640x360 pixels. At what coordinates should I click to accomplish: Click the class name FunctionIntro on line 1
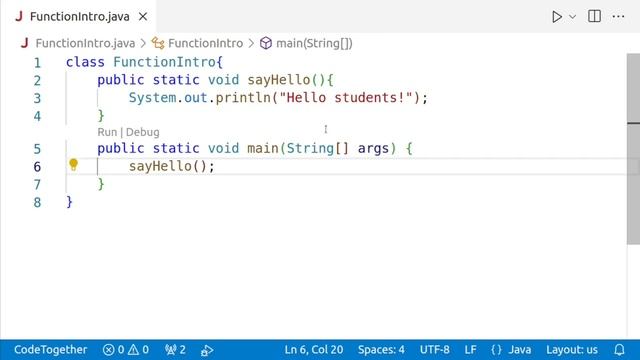[x=164, y=62]
